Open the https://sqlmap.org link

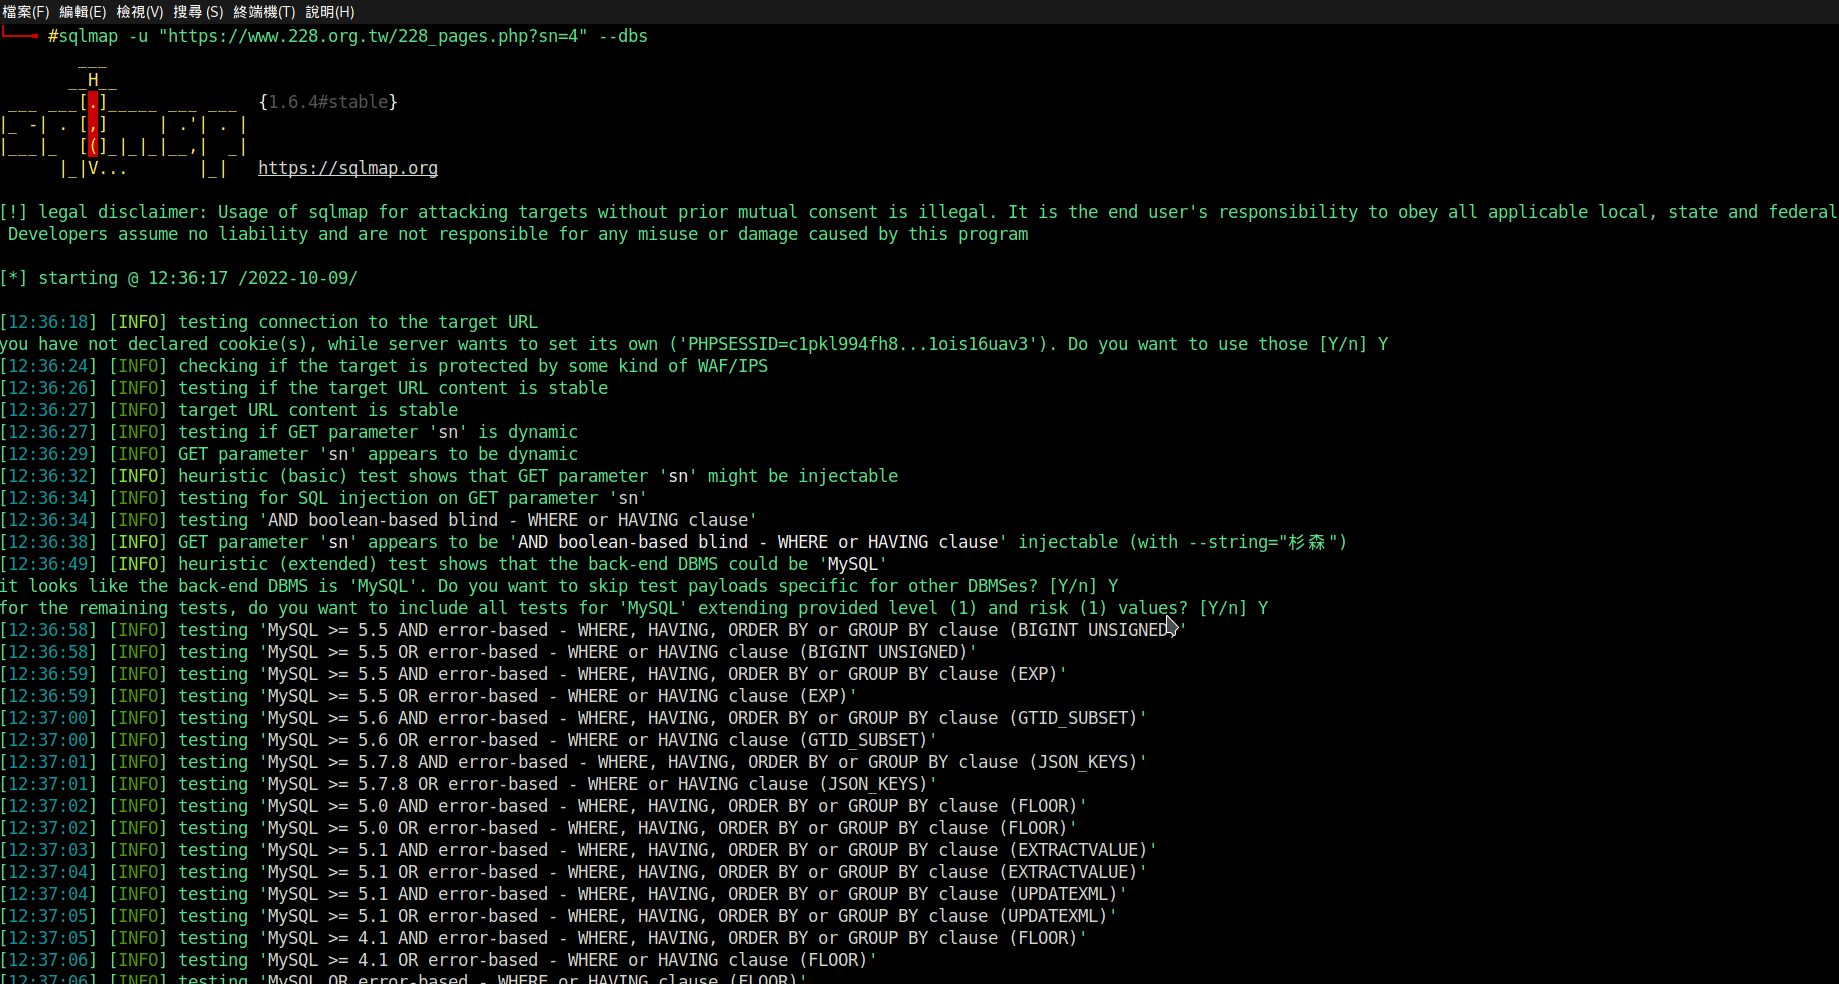[348, 168]
